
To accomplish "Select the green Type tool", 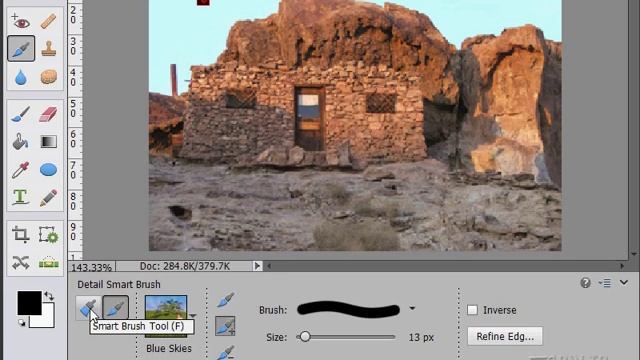I will coord(20,198).
